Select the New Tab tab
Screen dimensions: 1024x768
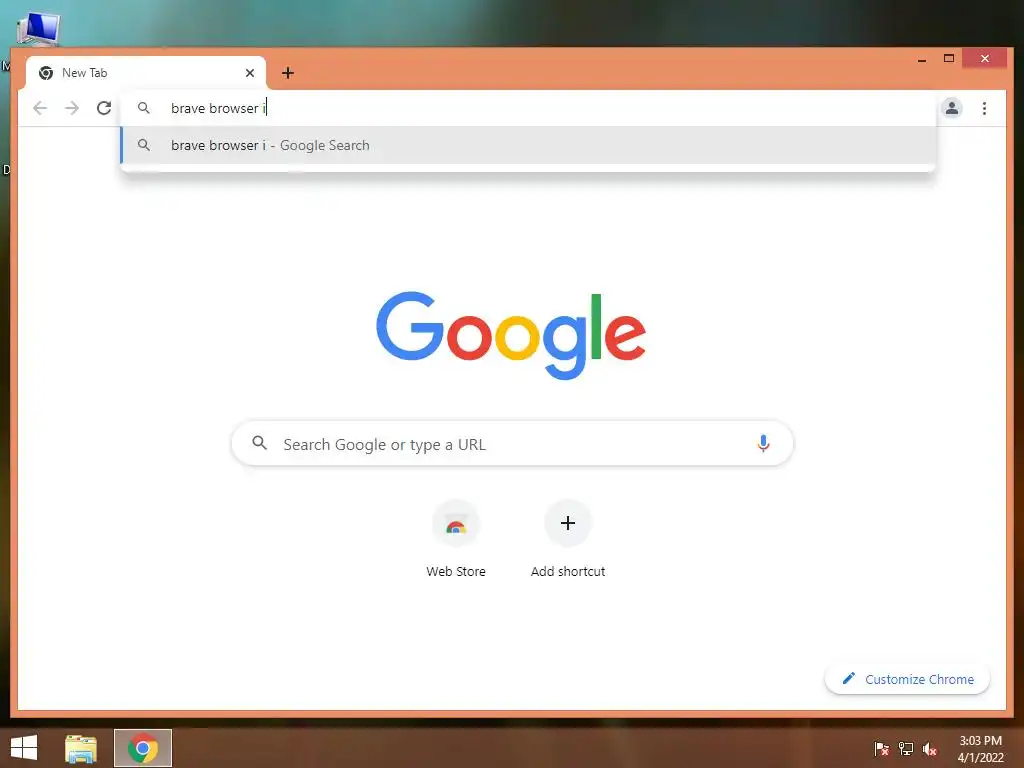click(146, 72)
